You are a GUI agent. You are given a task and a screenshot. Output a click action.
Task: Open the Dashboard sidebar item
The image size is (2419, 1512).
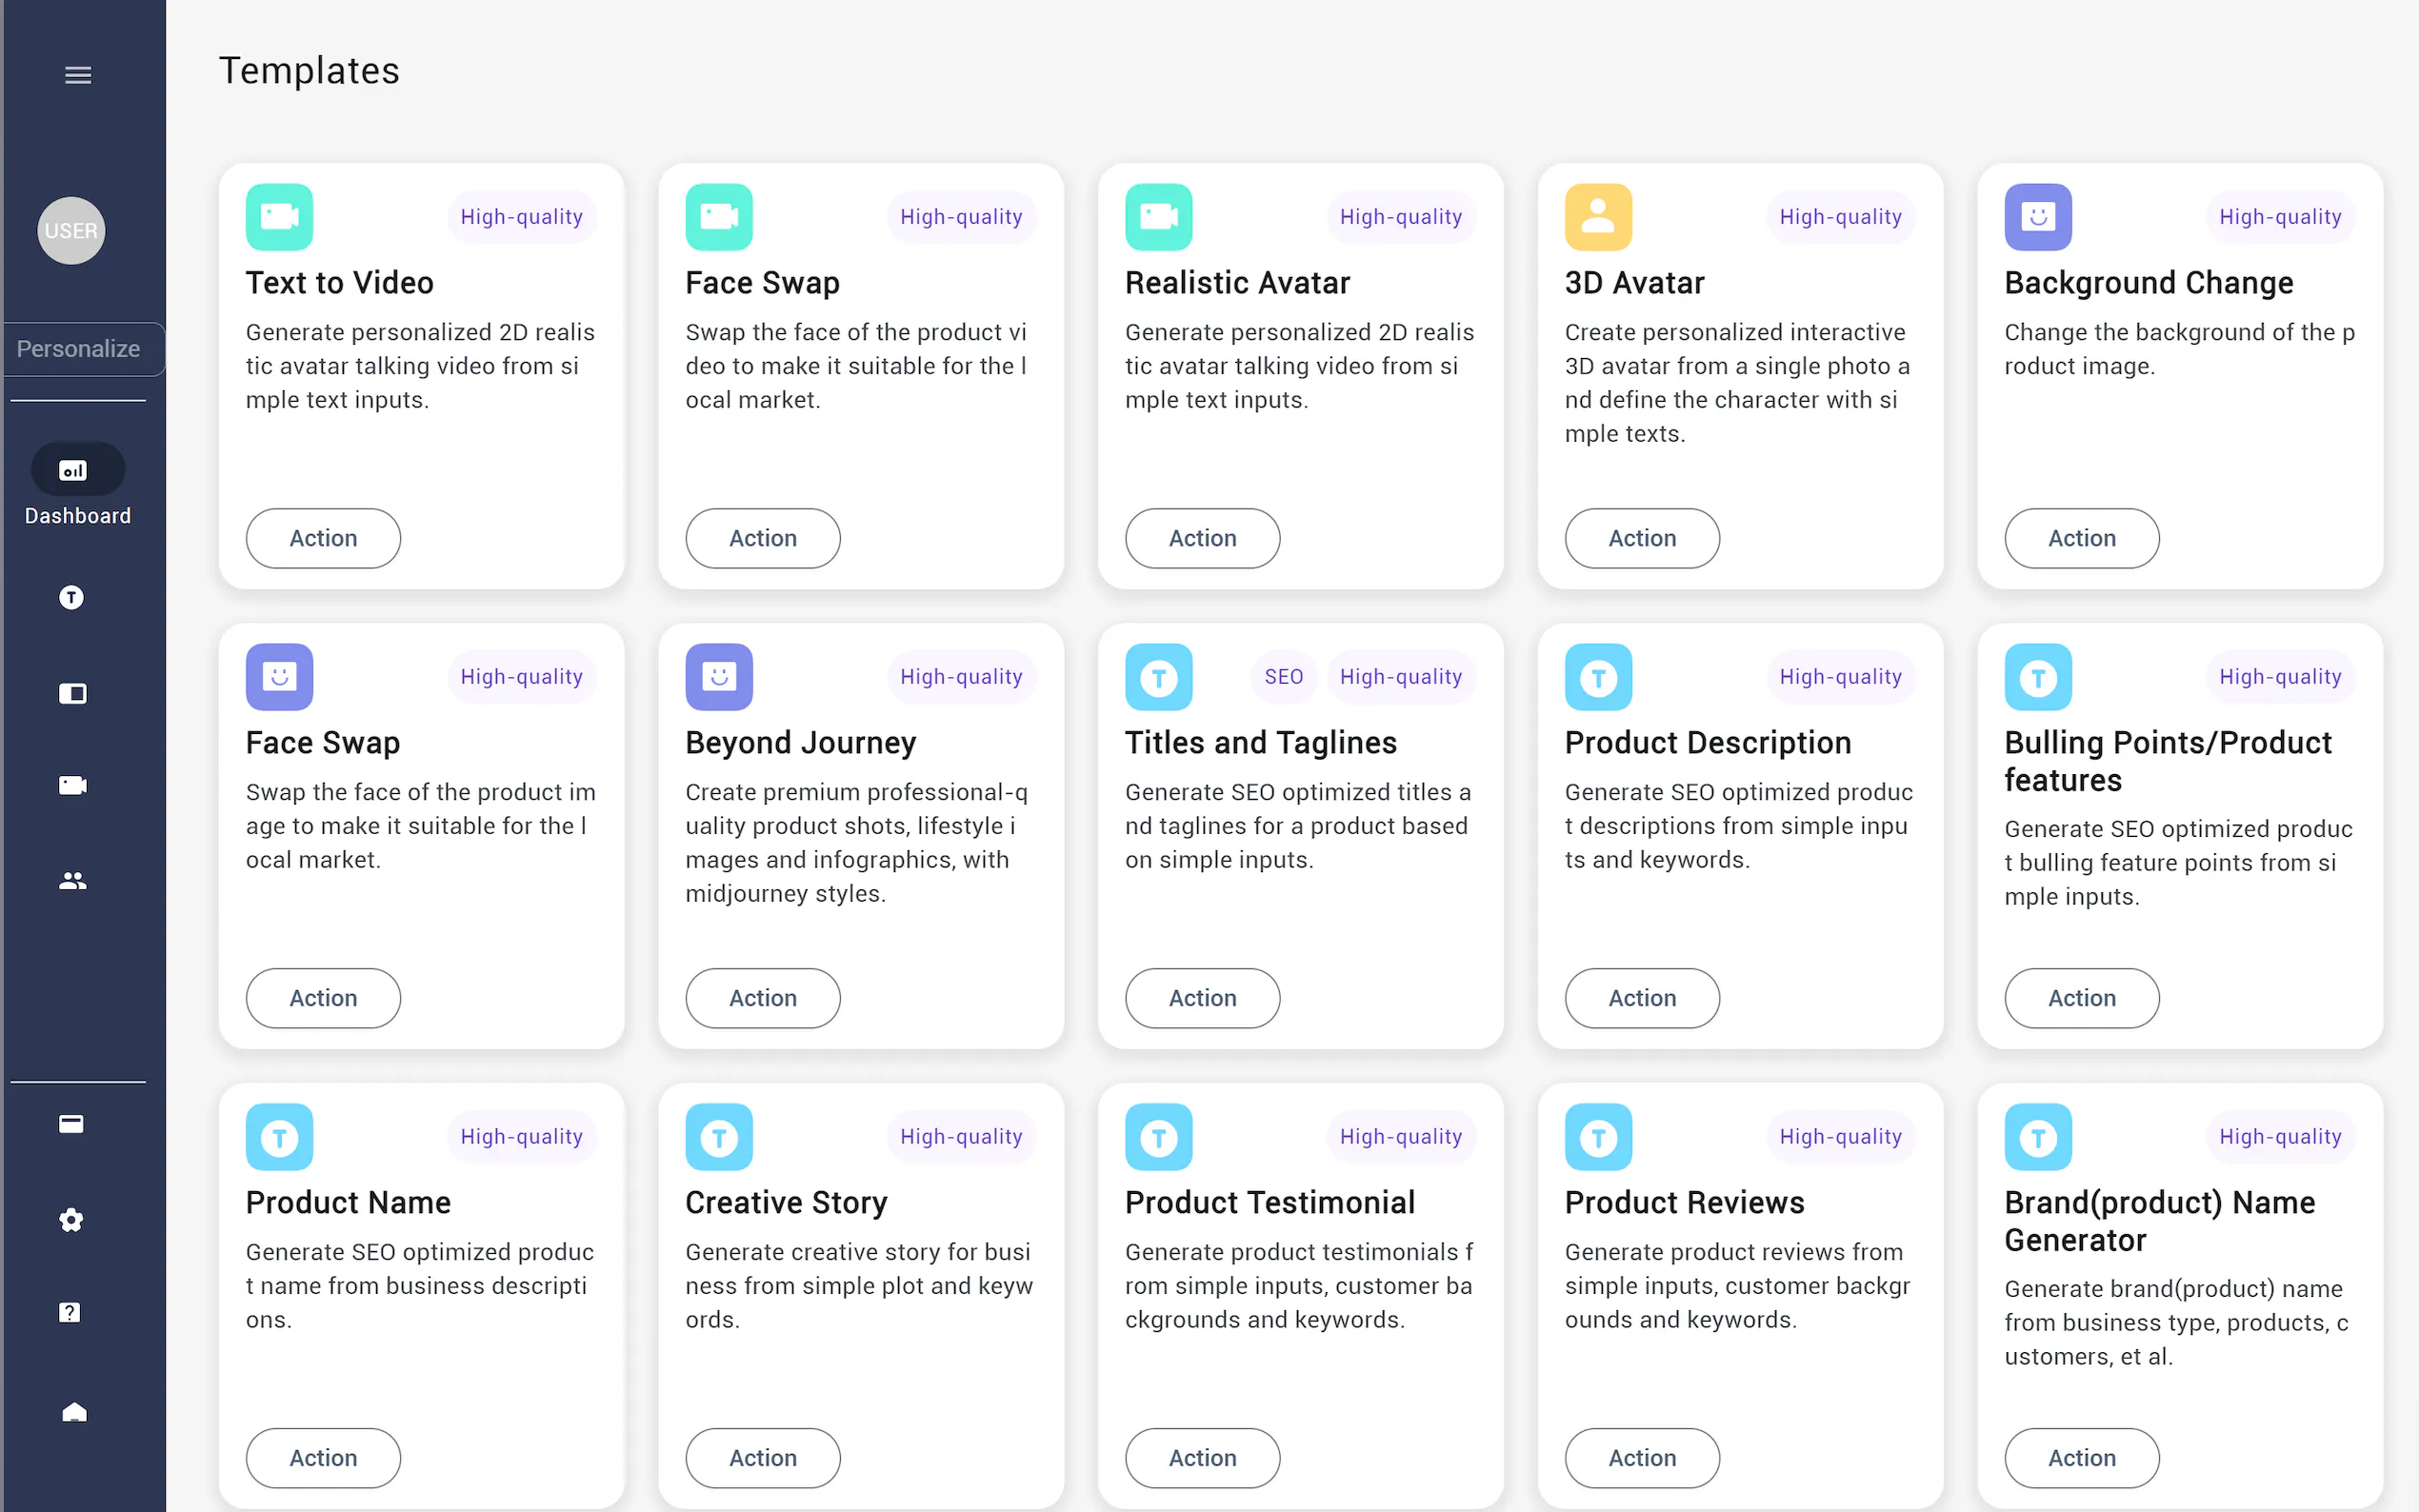click(x=77, y=486)
